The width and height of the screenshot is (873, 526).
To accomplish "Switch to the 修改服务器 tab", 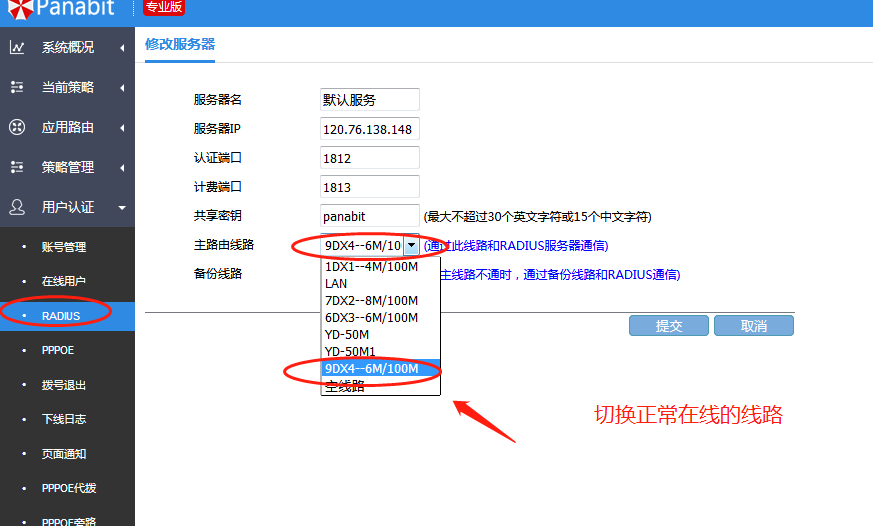I will (x=180, y=44).
